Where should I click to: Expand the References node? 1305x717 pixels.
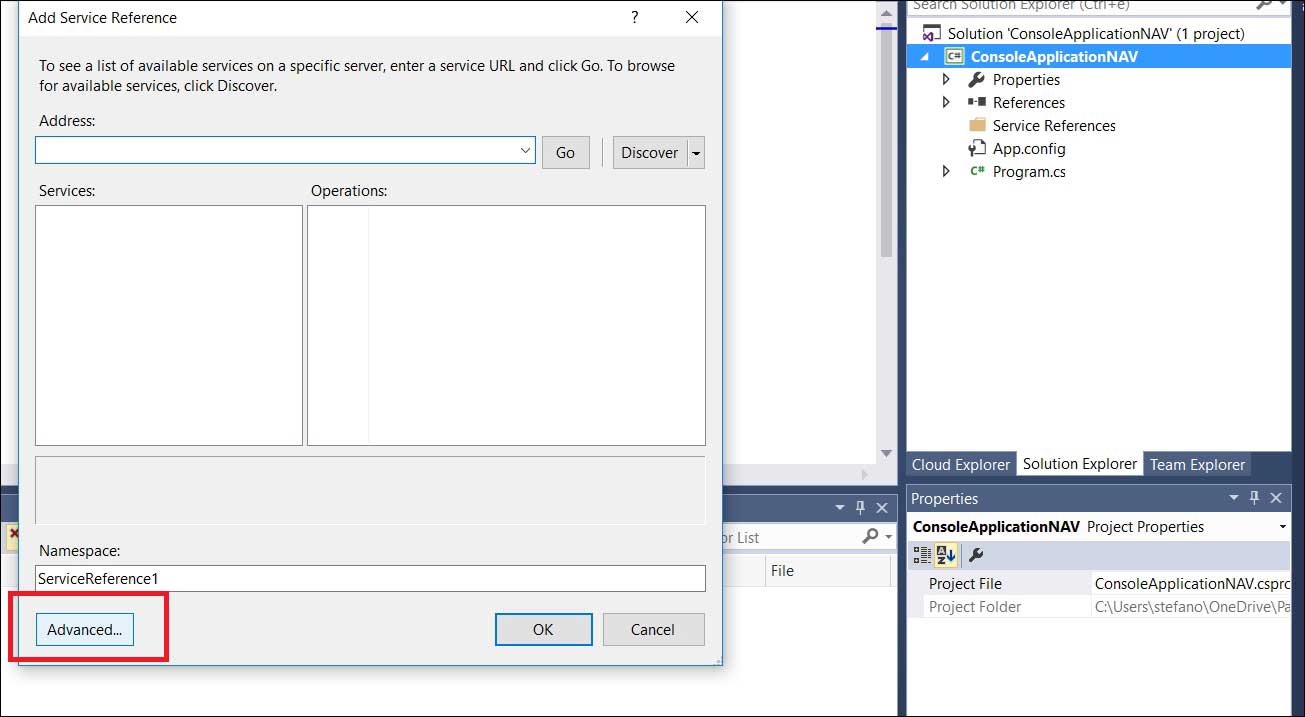pos(947,102)
